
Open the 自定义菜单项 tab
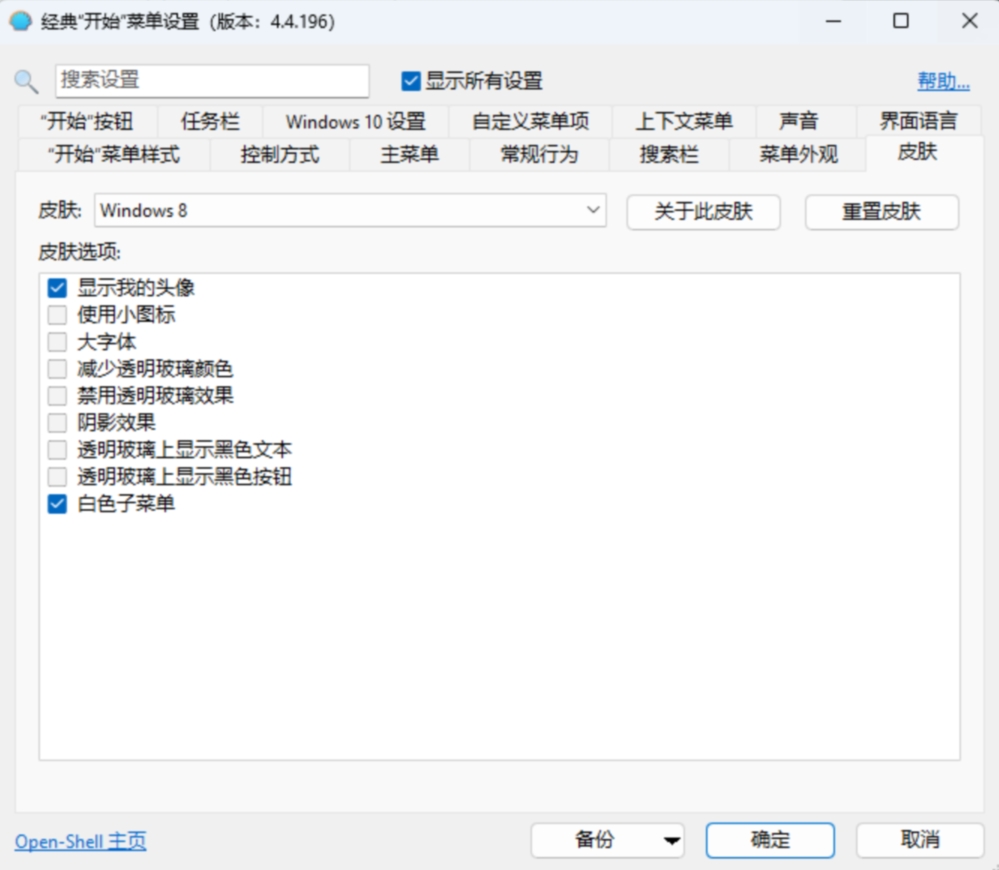[531, 121]
